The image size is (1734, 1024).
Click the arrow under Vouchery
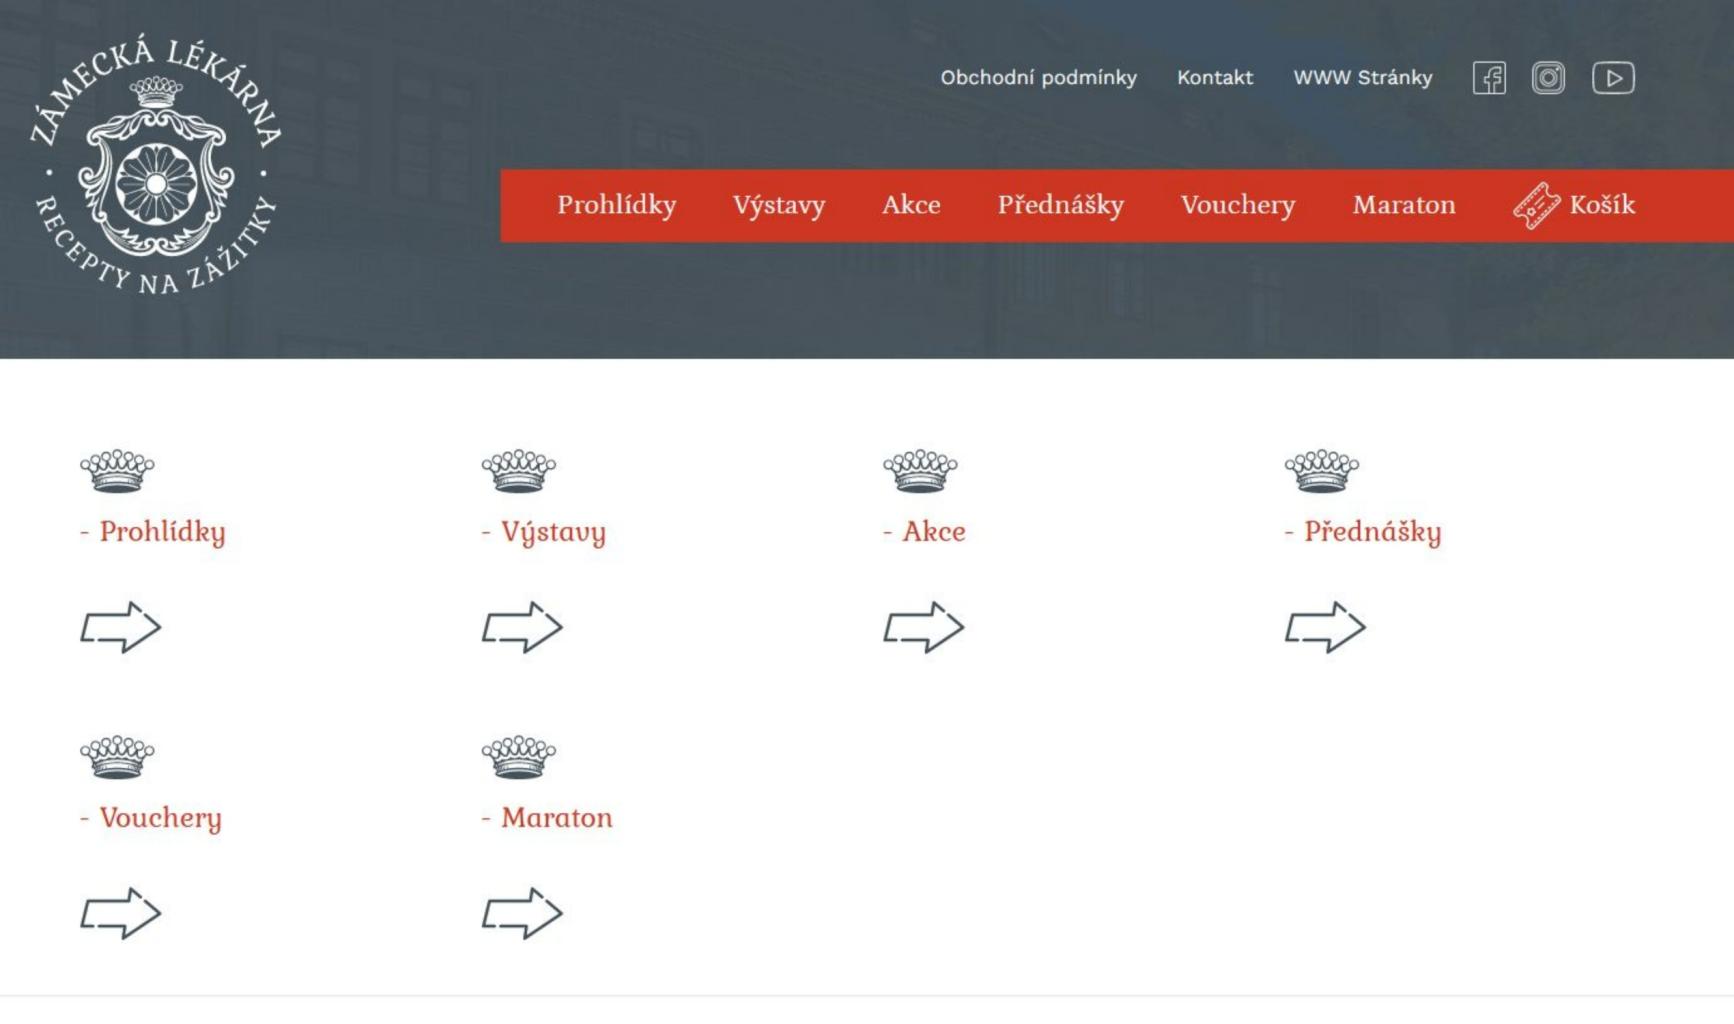click(x=121, y=913)
